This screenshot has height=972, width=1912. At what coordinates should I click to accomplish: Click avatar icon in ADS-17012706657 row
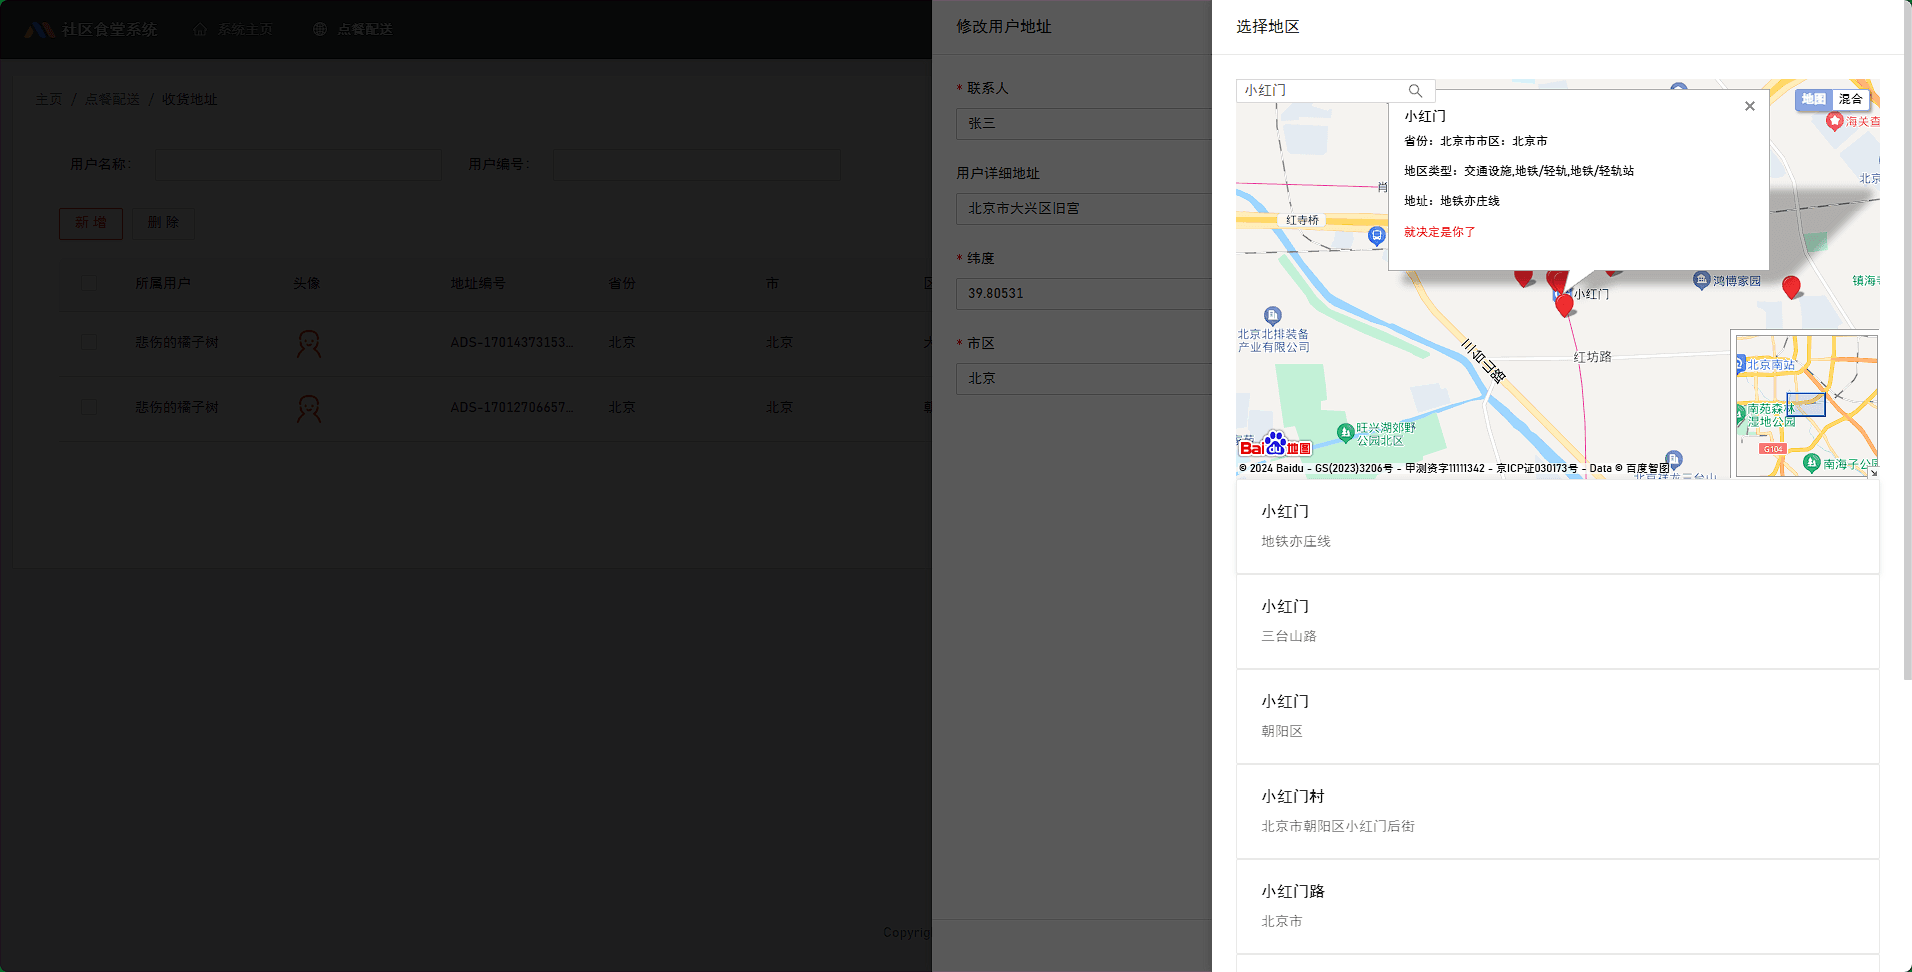click(309, 408)
